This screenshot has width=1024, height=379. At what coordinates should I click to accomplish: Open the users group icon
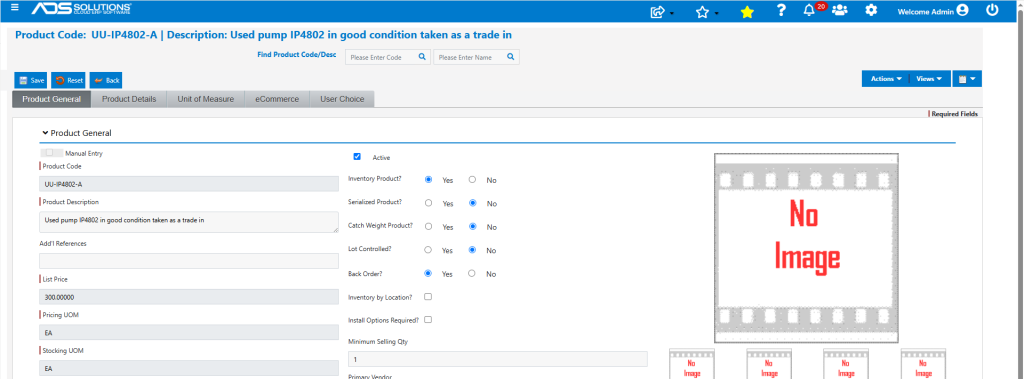coord(840,10)
